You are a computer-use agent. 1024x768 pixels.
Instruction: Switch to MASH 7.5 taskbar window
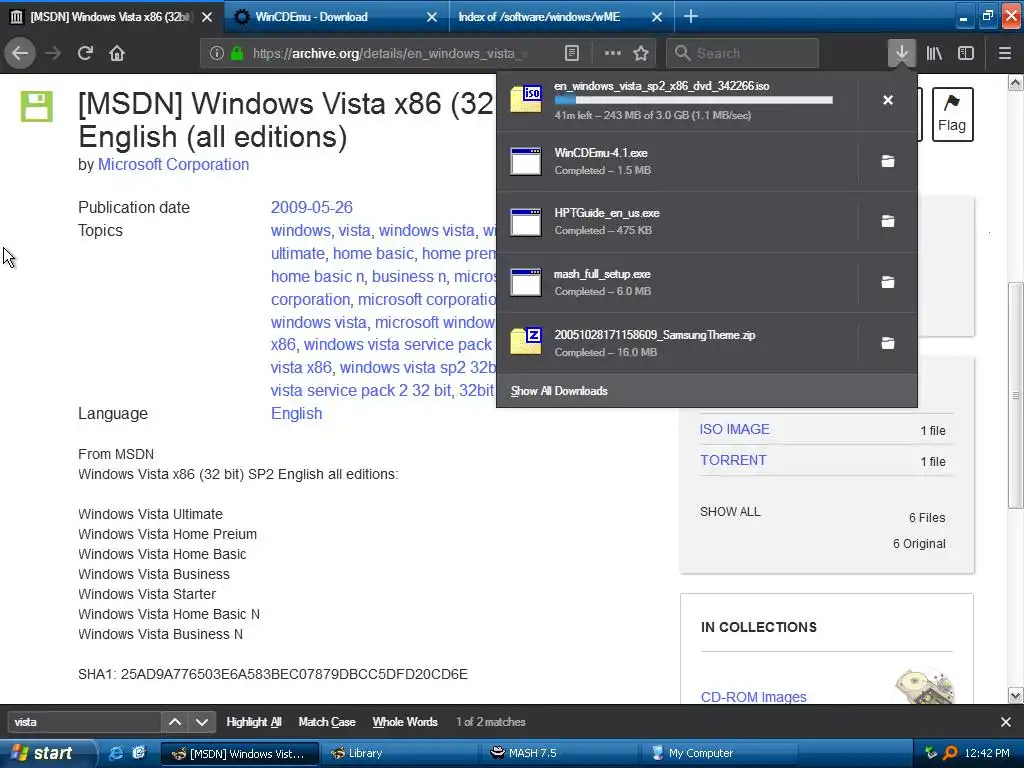point(558,753)
